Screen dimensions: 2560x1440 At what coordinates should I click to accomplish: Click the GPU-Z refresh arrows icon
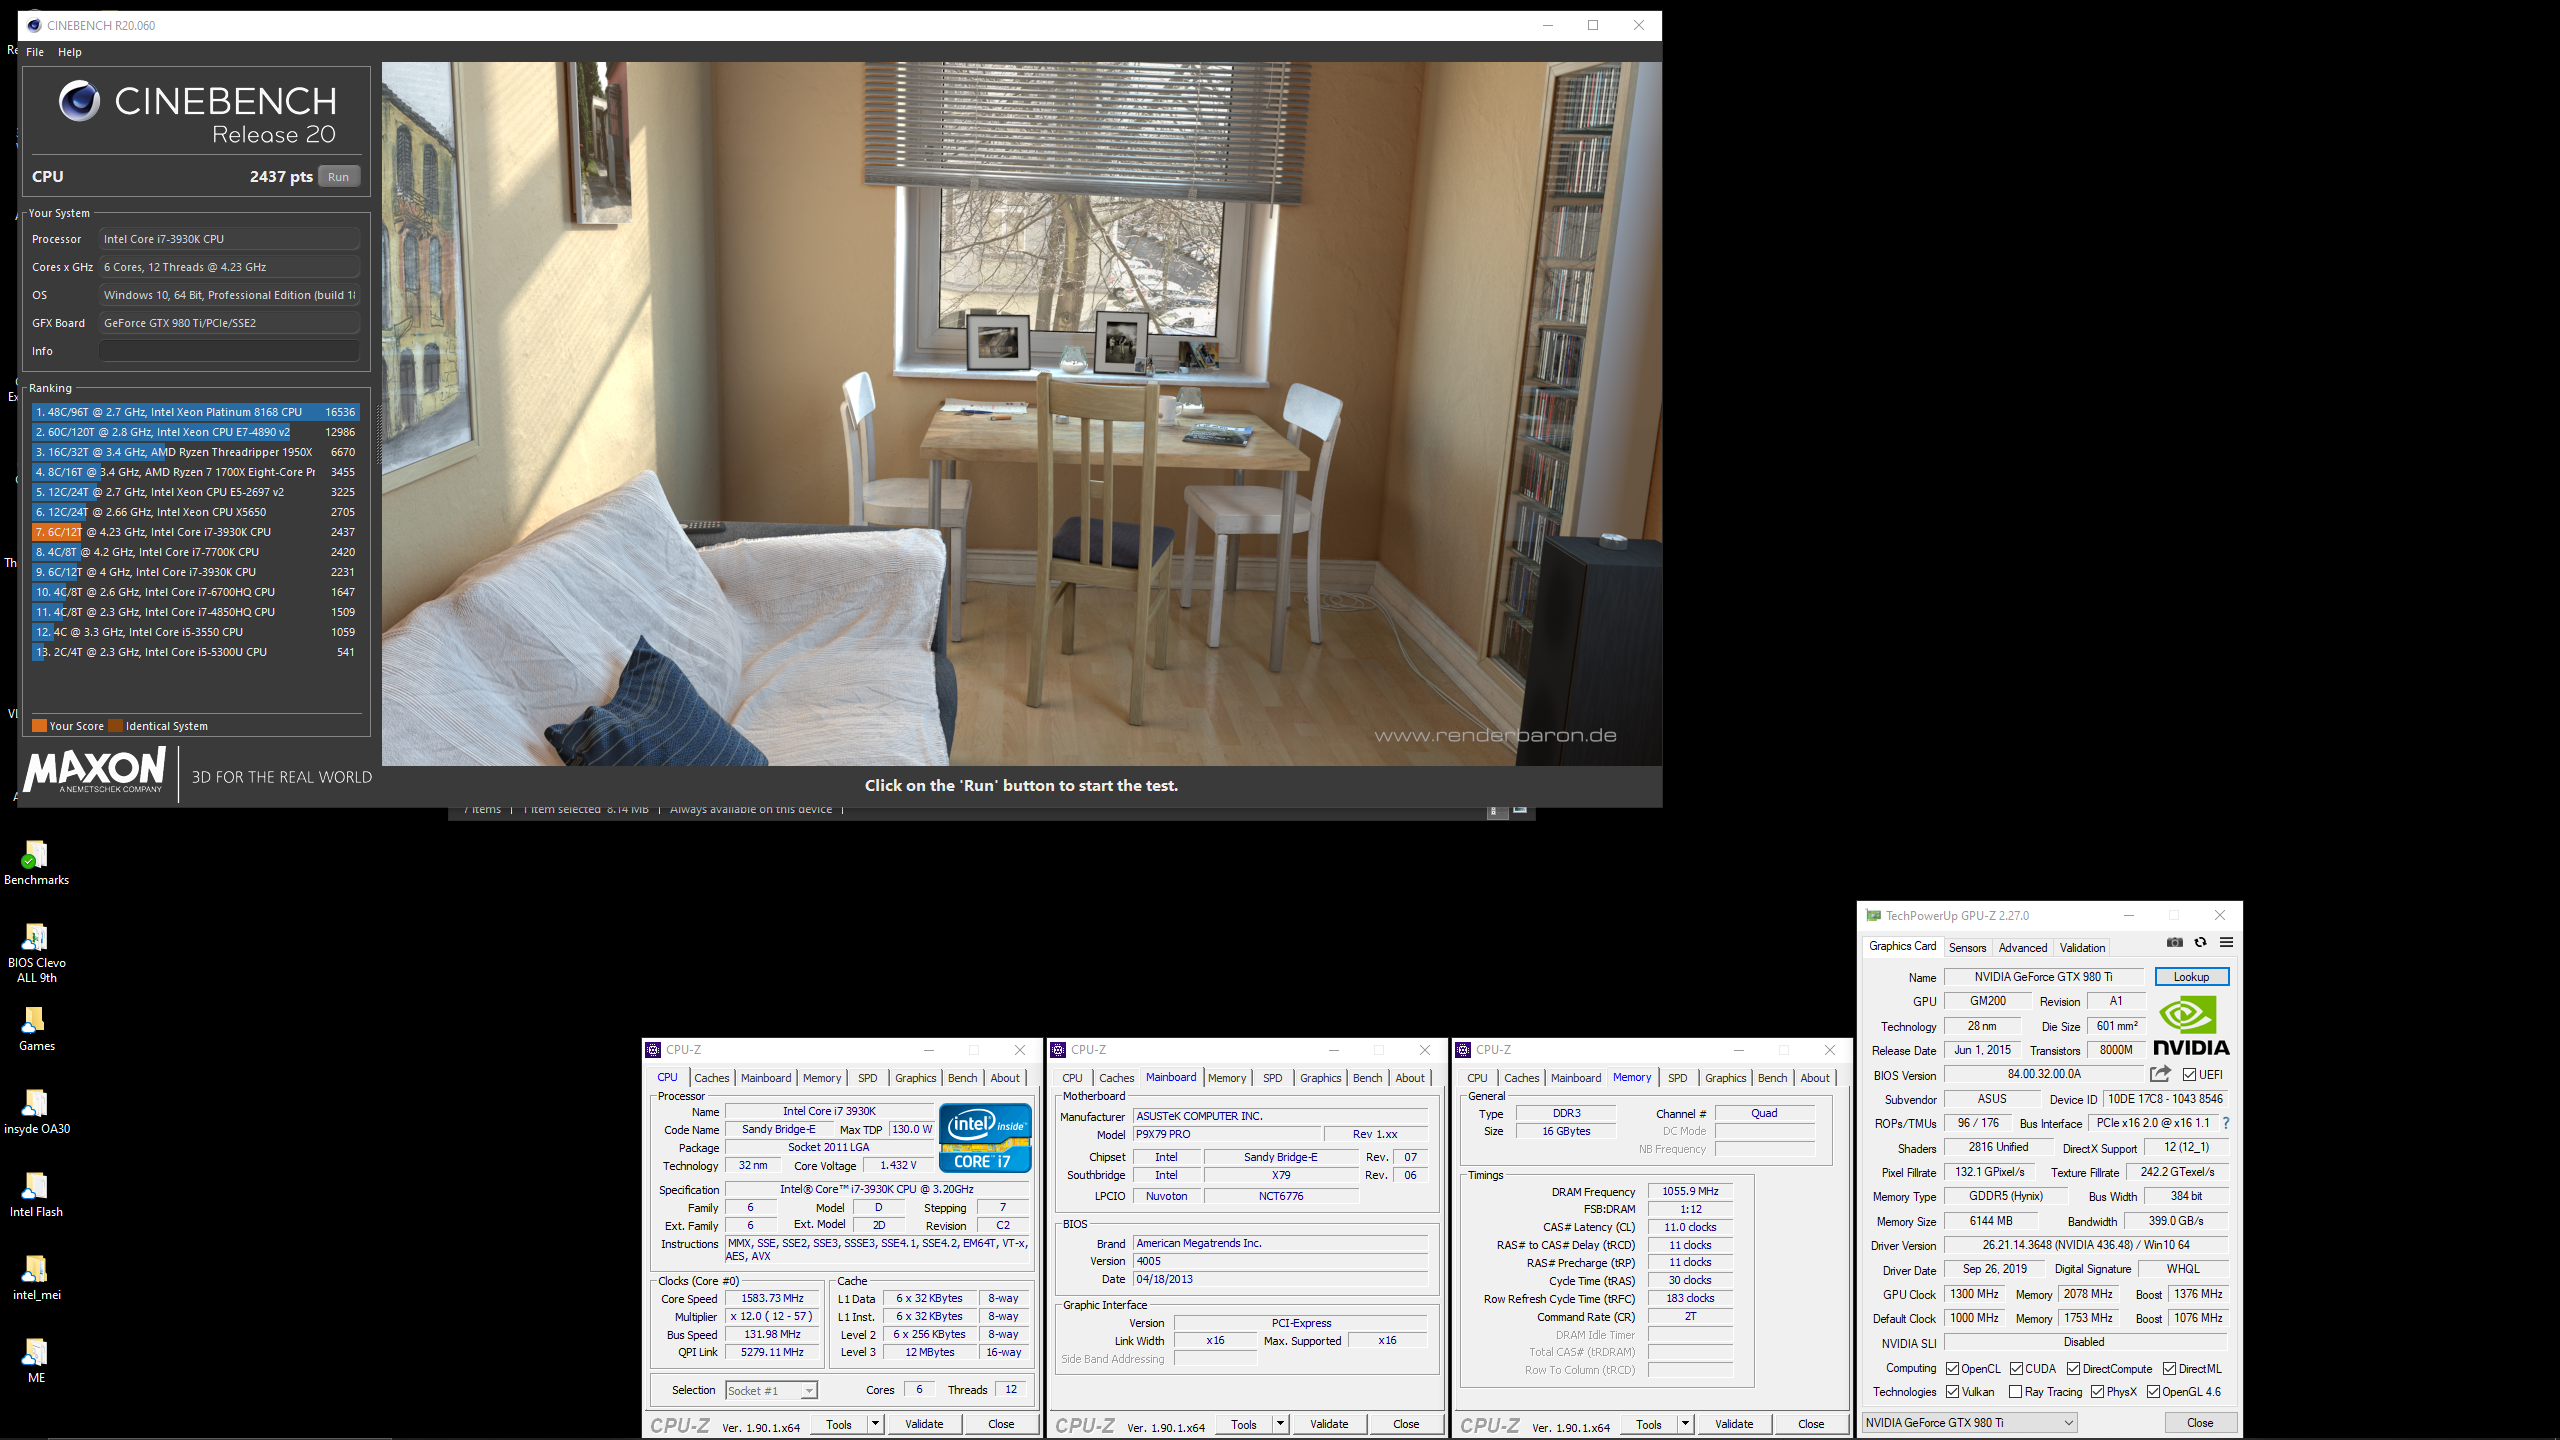pos(2200,942)
